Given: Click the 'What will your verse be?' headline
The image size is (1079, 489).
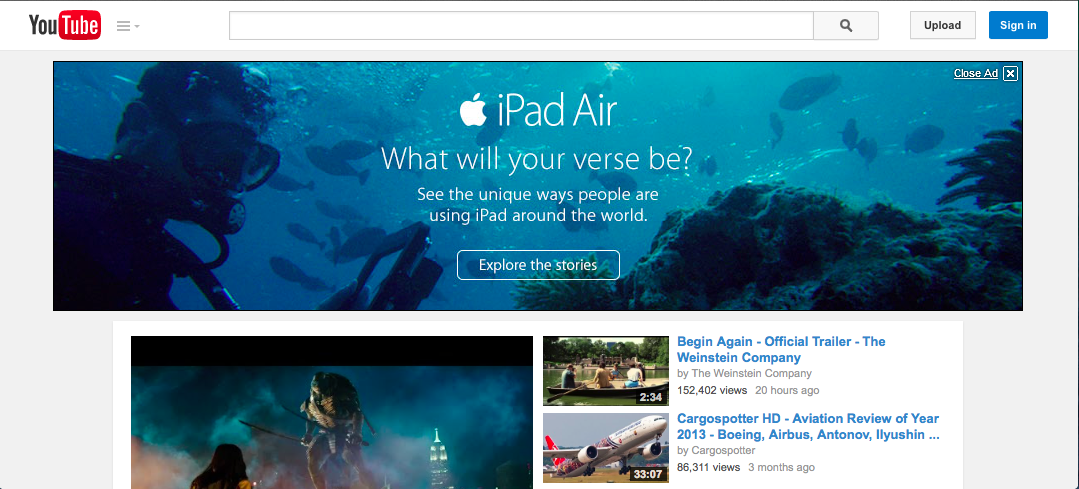Looking at the screenshot, I should [x=537, y=159].
